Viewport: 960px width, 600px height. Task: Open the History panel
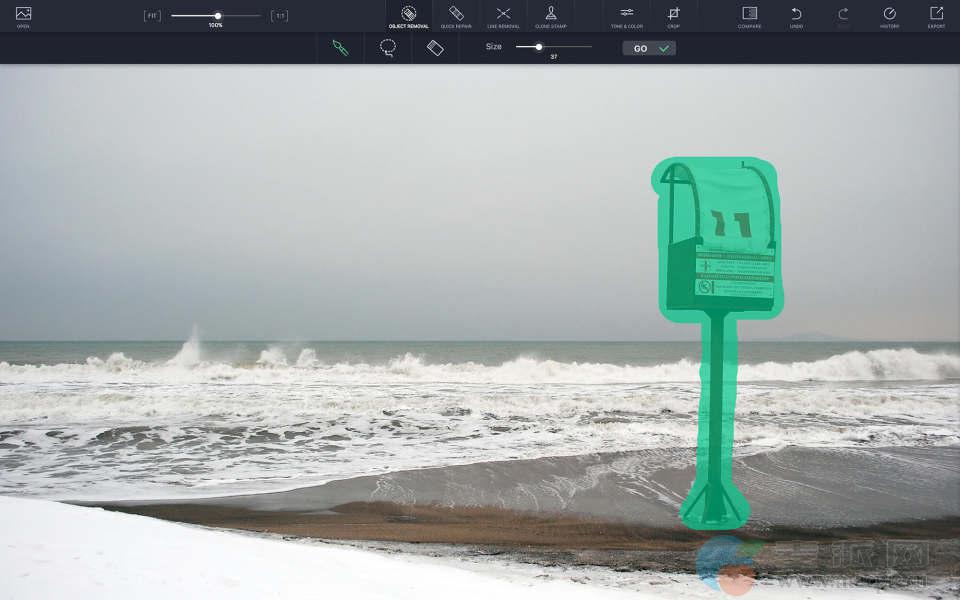tap(889, 15)
